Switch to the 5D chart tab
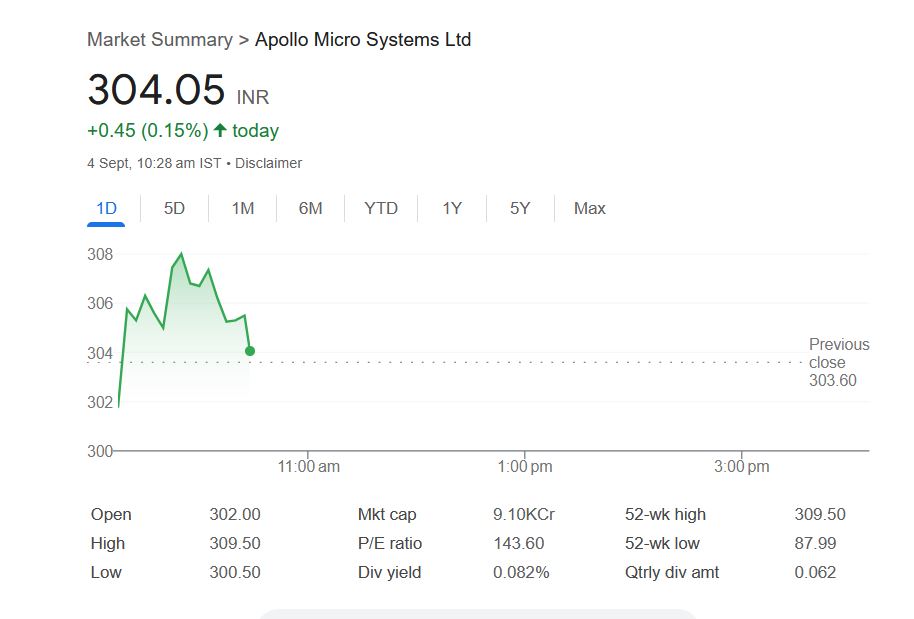Viewport: 914px width, 619px height. tap(174, 208)
